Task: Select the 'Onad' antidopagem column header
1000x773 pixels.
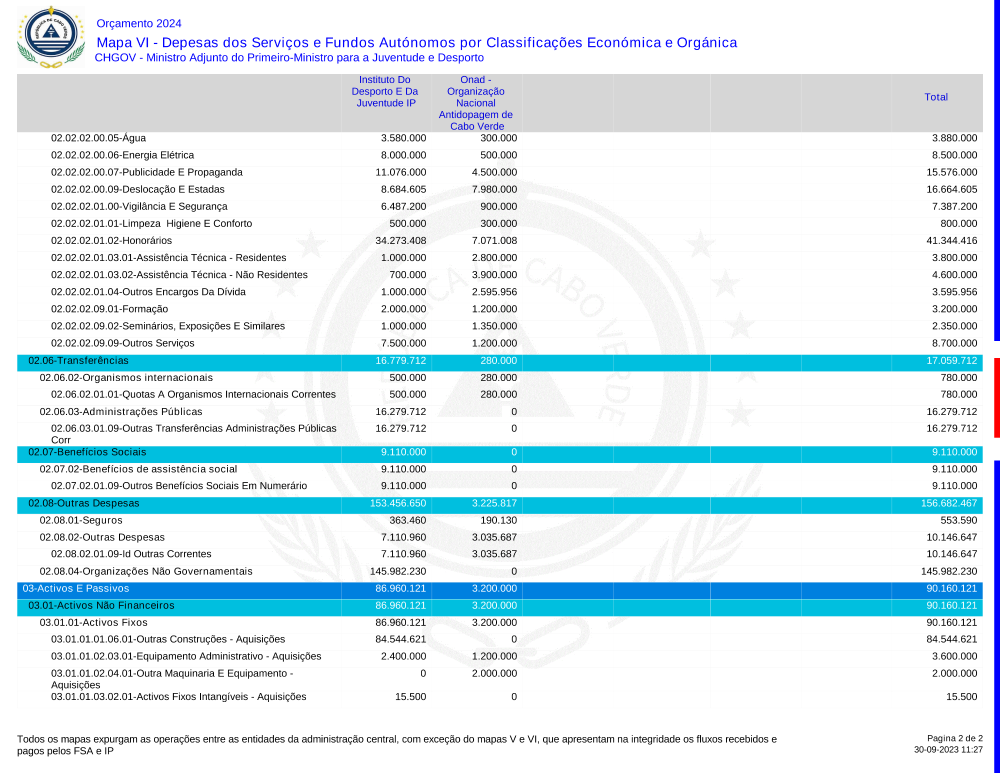Action: point(476,102)
